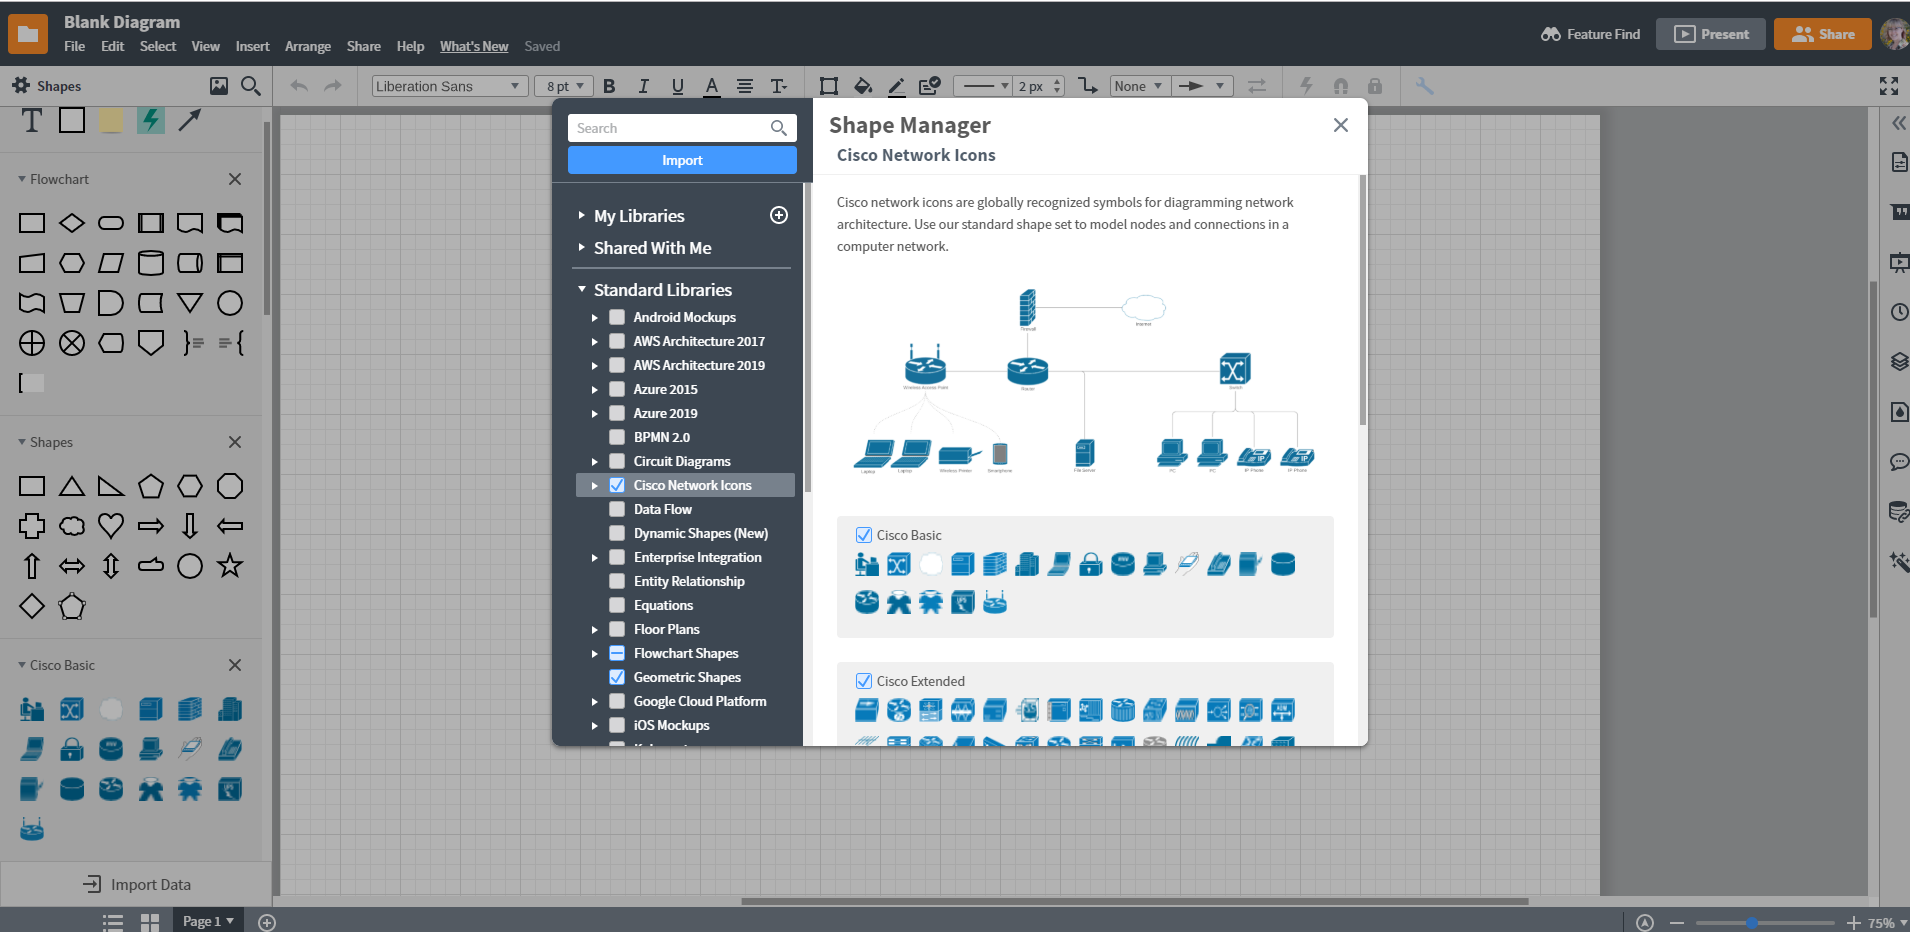
Task: Open the Page 1 dropdown
Action: 208,921
